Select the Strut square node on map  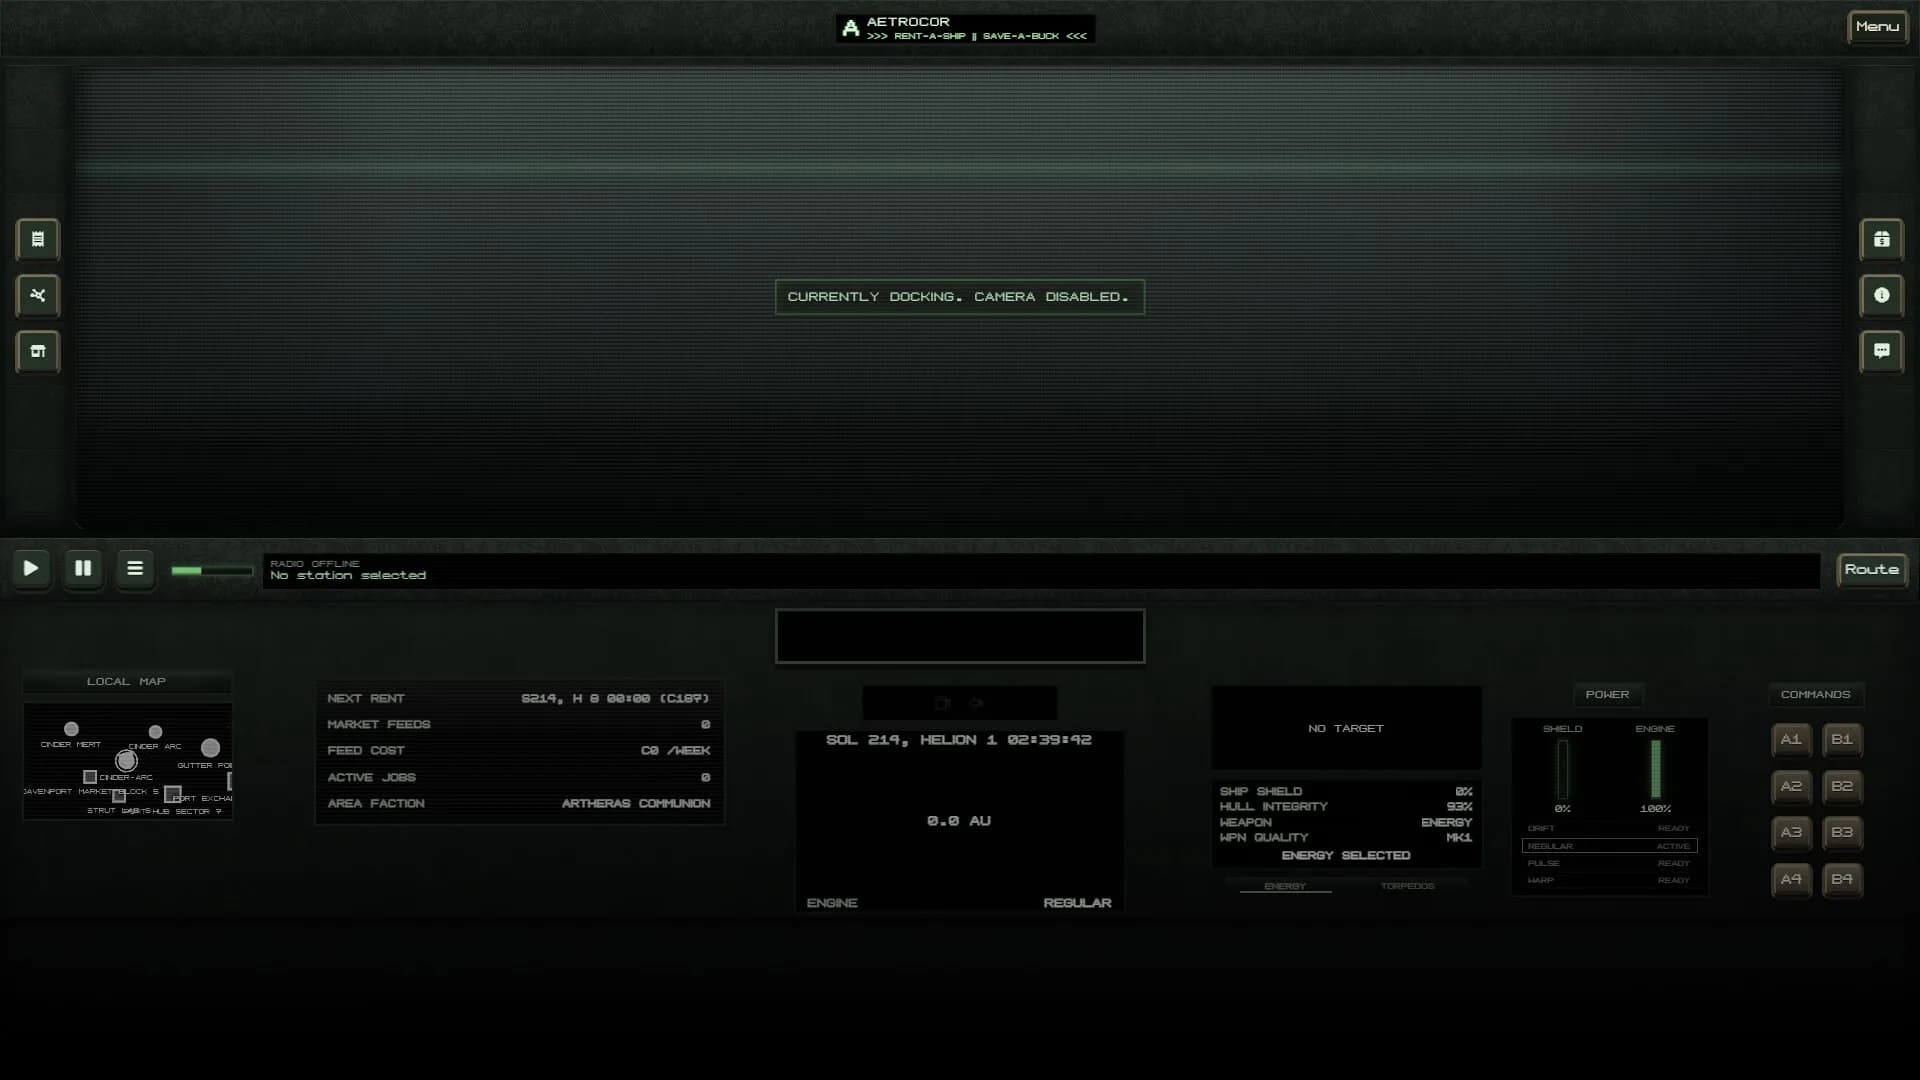click(x=119, y=797)
